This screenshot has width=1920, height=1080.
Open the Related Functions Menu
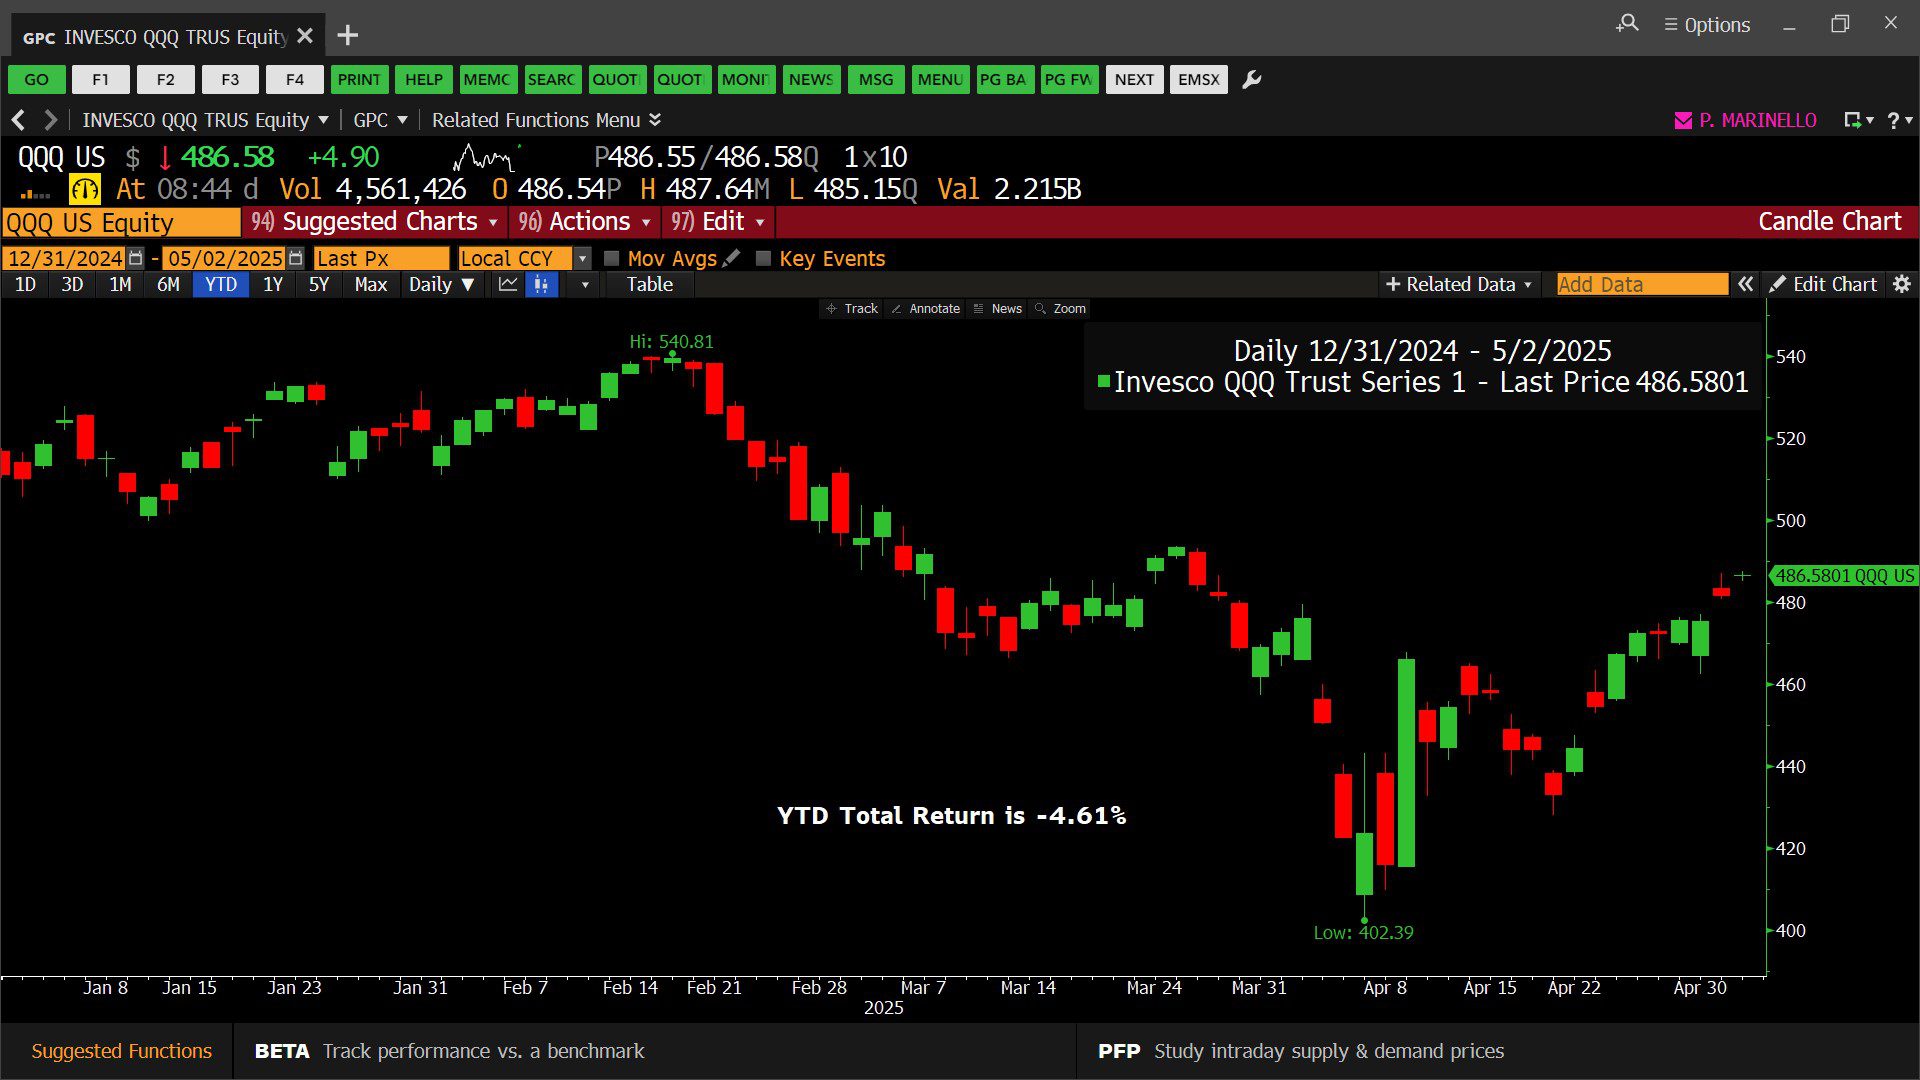coord(545,121)
